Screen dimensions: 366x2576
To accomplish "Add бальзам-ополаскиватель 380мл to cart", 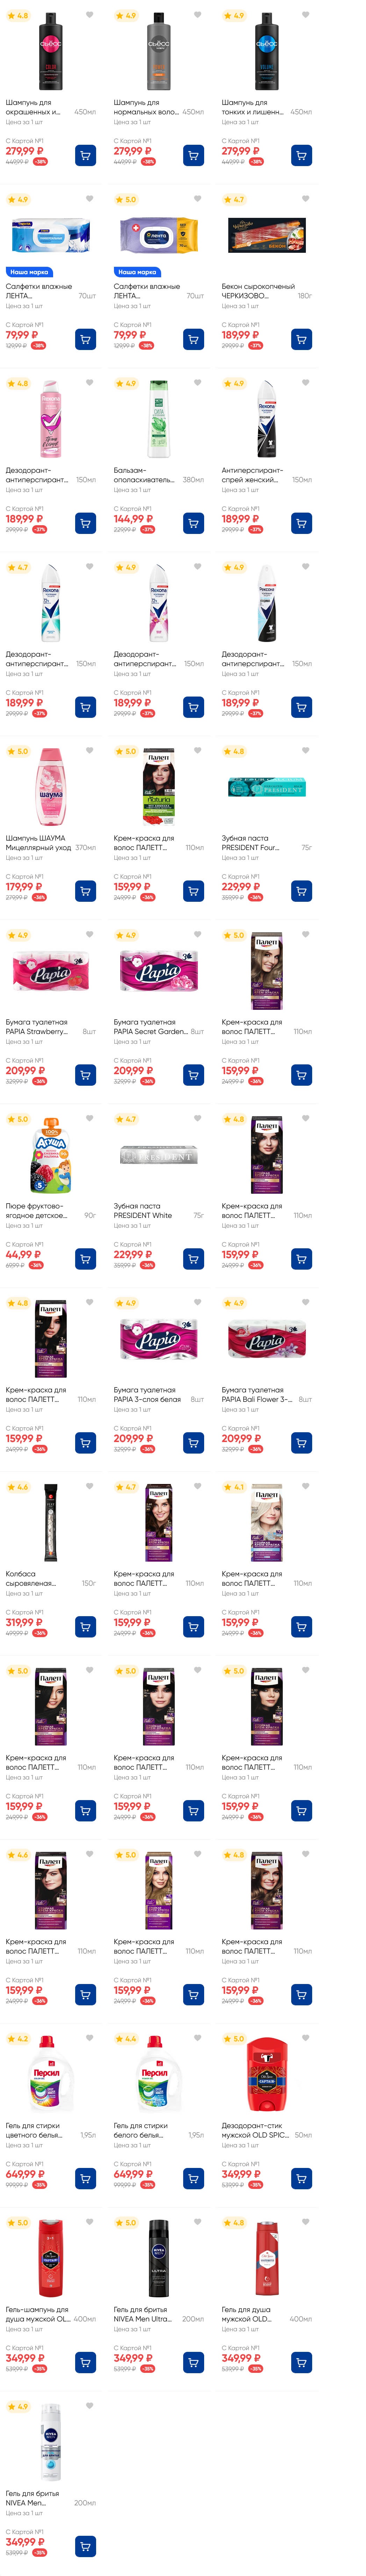I will coord(193,523).
